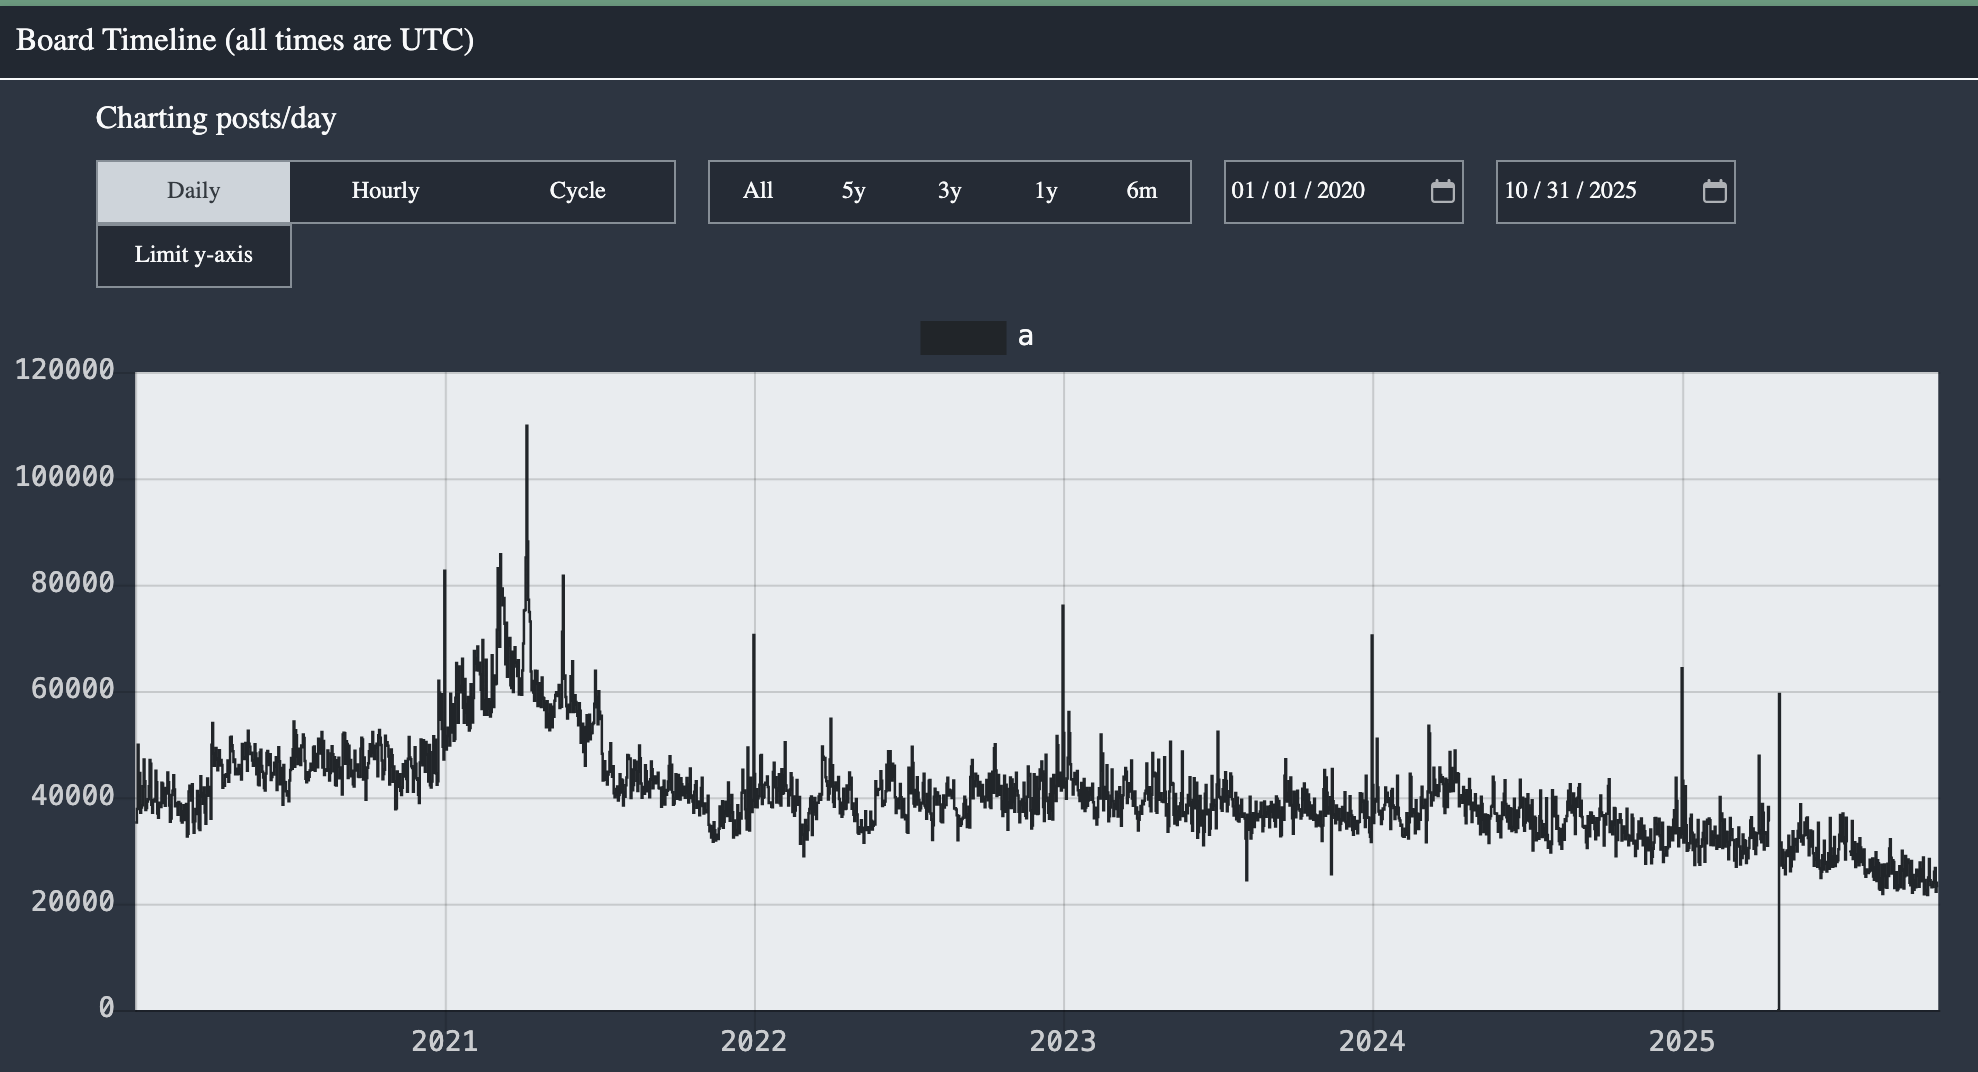Click the 2021 x-axis label

[445, 1041]
